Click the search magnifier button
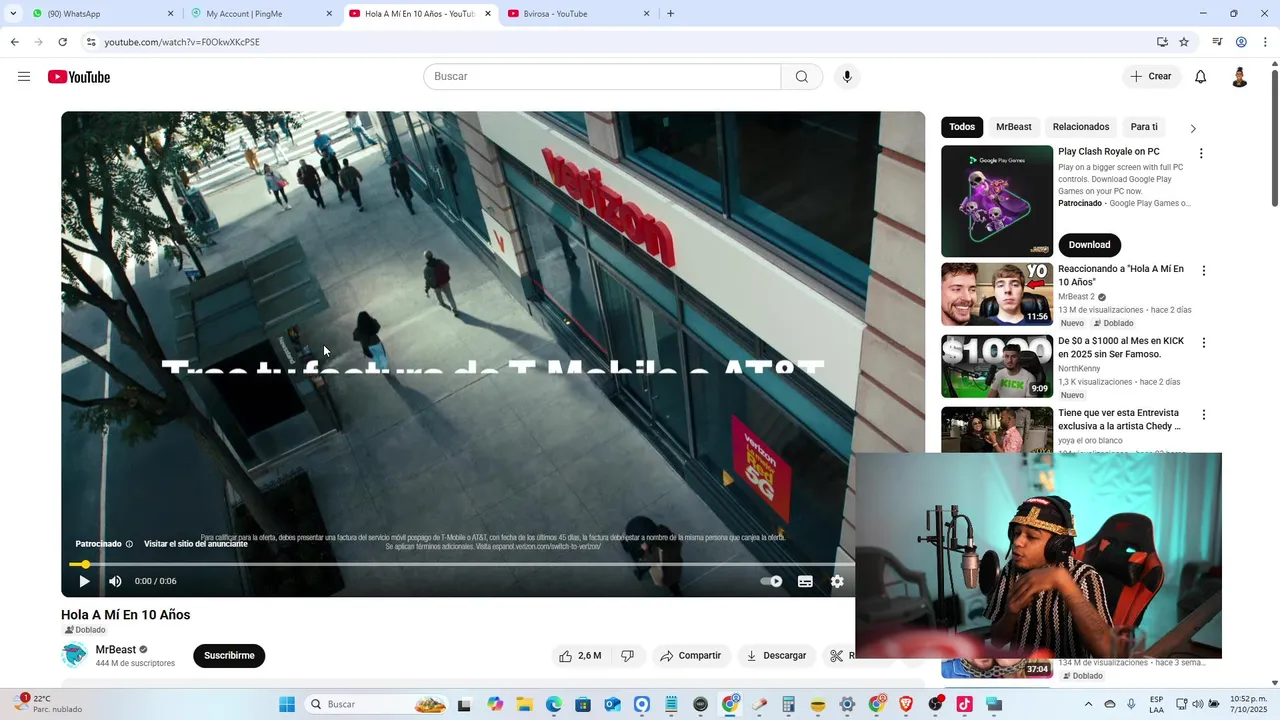 [802, 77]
